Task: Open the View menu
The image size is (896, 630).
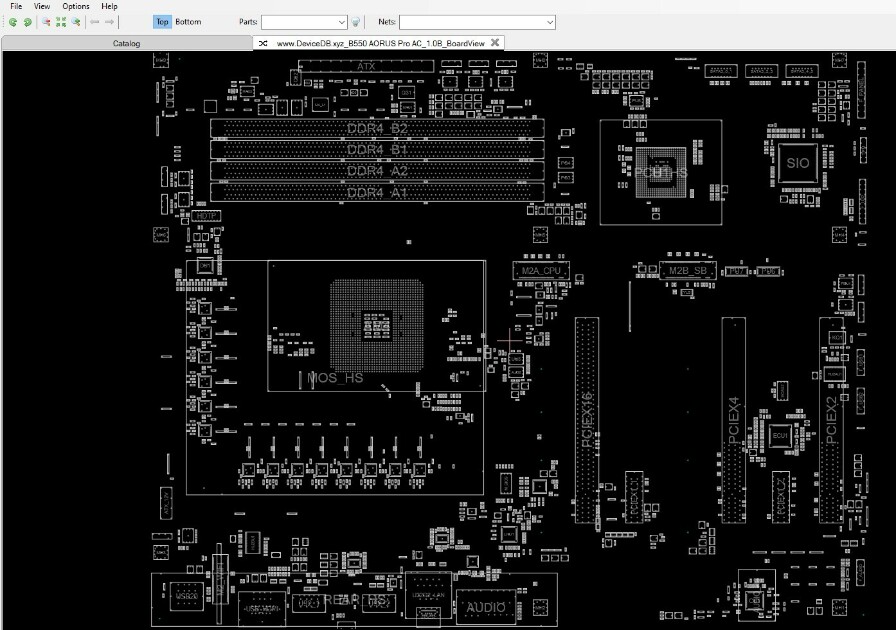Action: click(x=42, y=6)
